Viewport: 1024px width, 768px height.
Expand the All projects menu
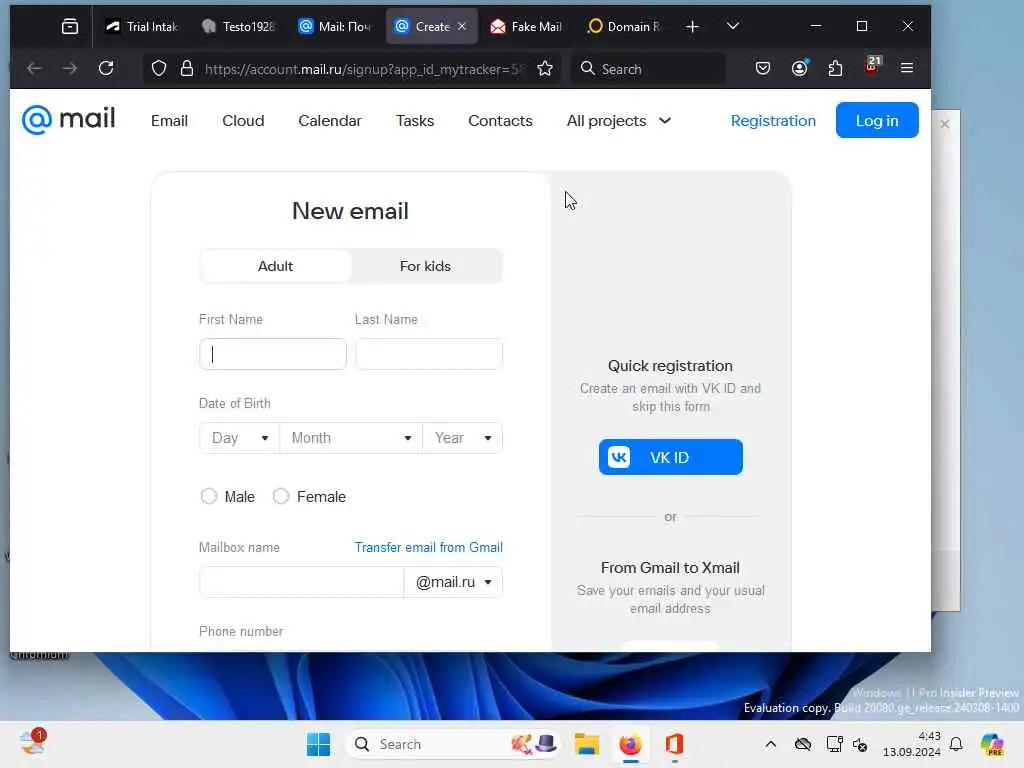618,121
